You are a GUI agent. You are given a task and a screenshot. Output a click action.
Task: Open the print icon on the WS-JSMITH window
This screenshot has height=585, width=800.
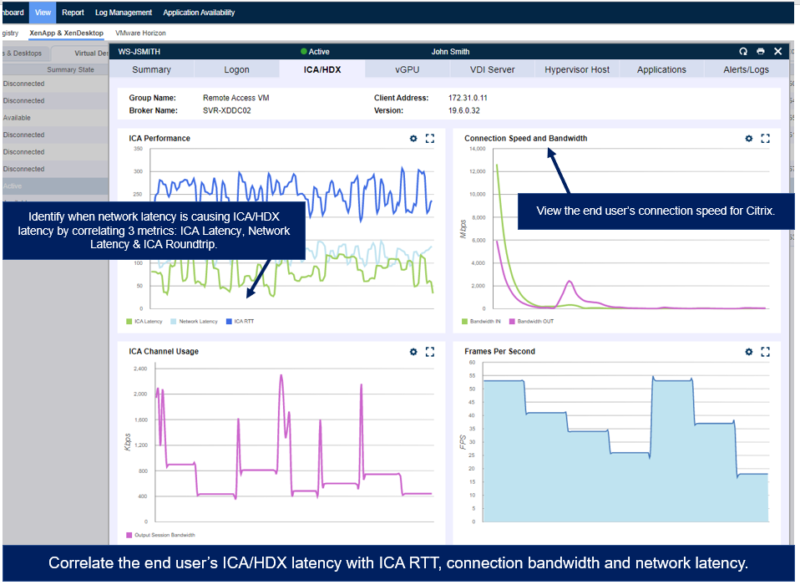point(761,50)
